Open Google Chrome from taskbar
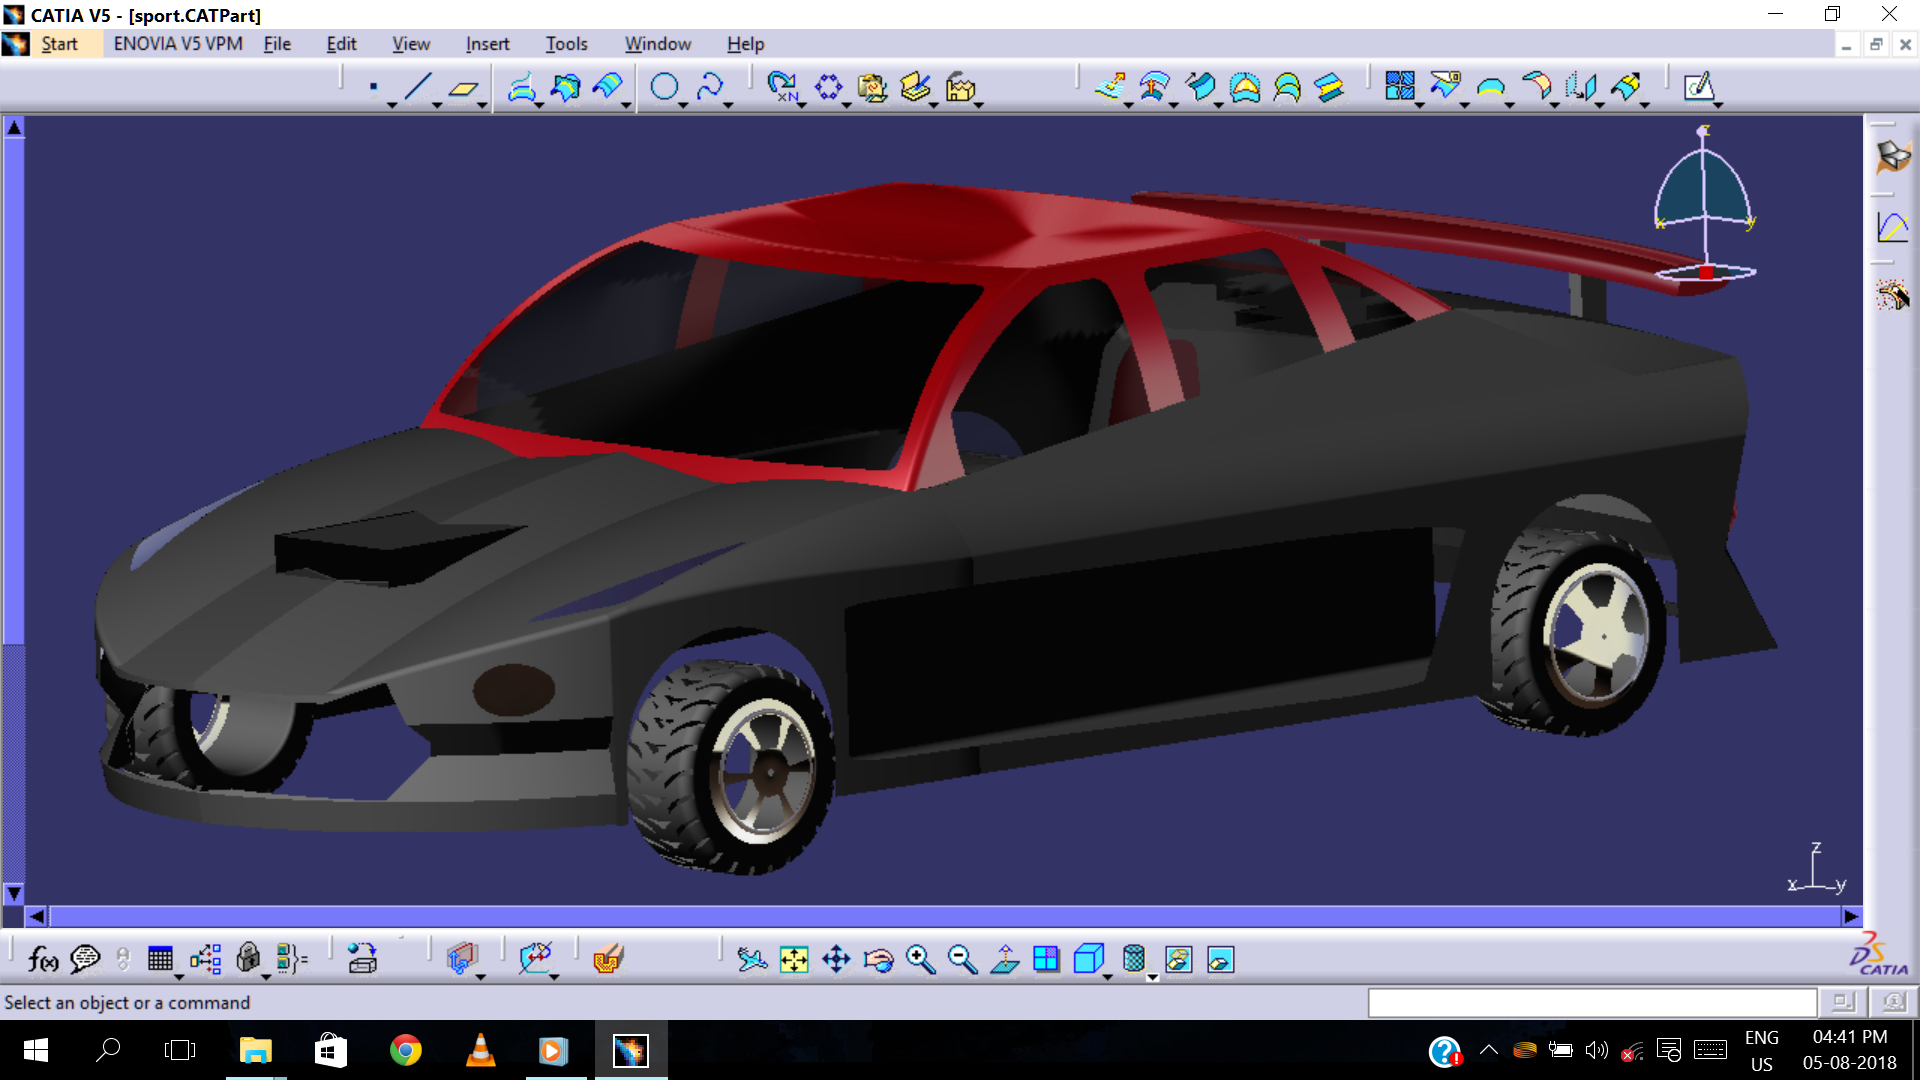1920x1080 pixels. click(405, 1050)
